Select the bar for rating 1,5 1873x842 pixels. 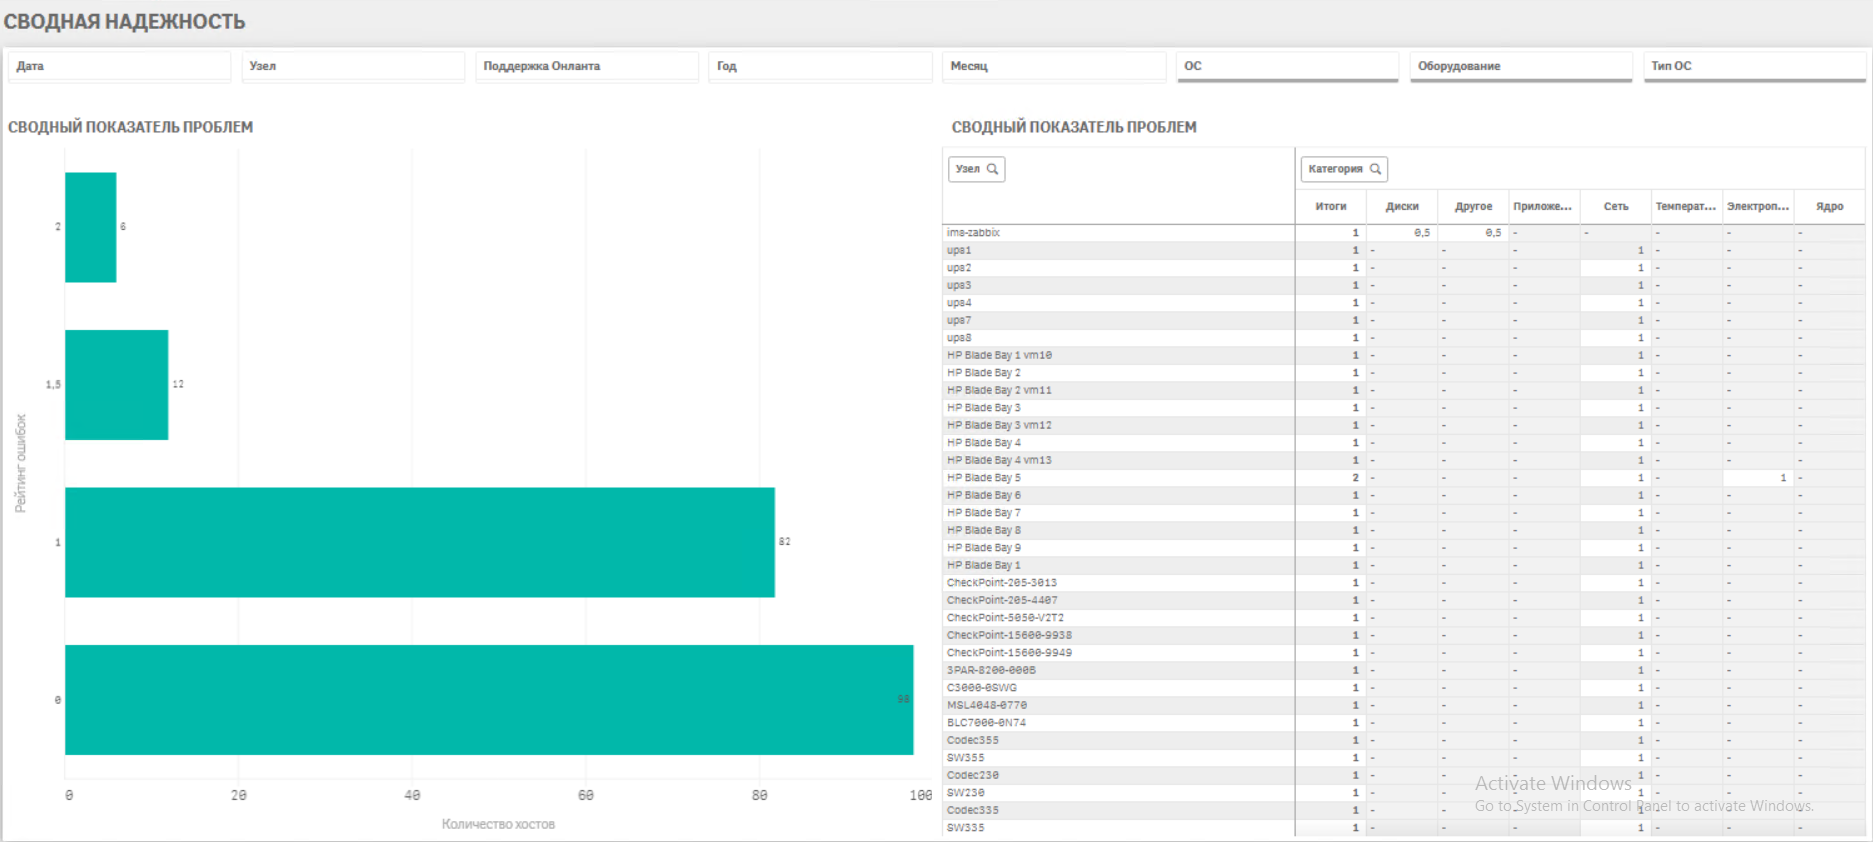coord(117,385)
